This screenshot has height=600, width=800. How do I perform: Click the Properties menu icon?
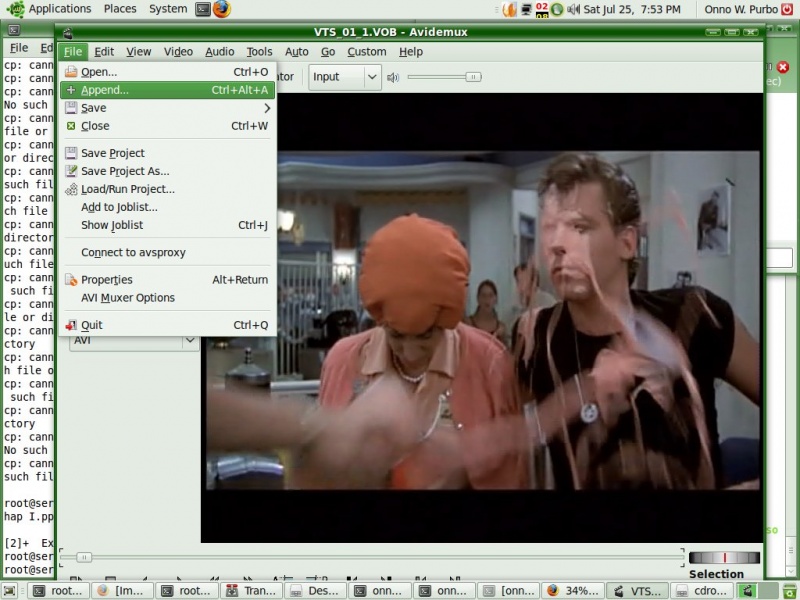[x=73, y=279]
